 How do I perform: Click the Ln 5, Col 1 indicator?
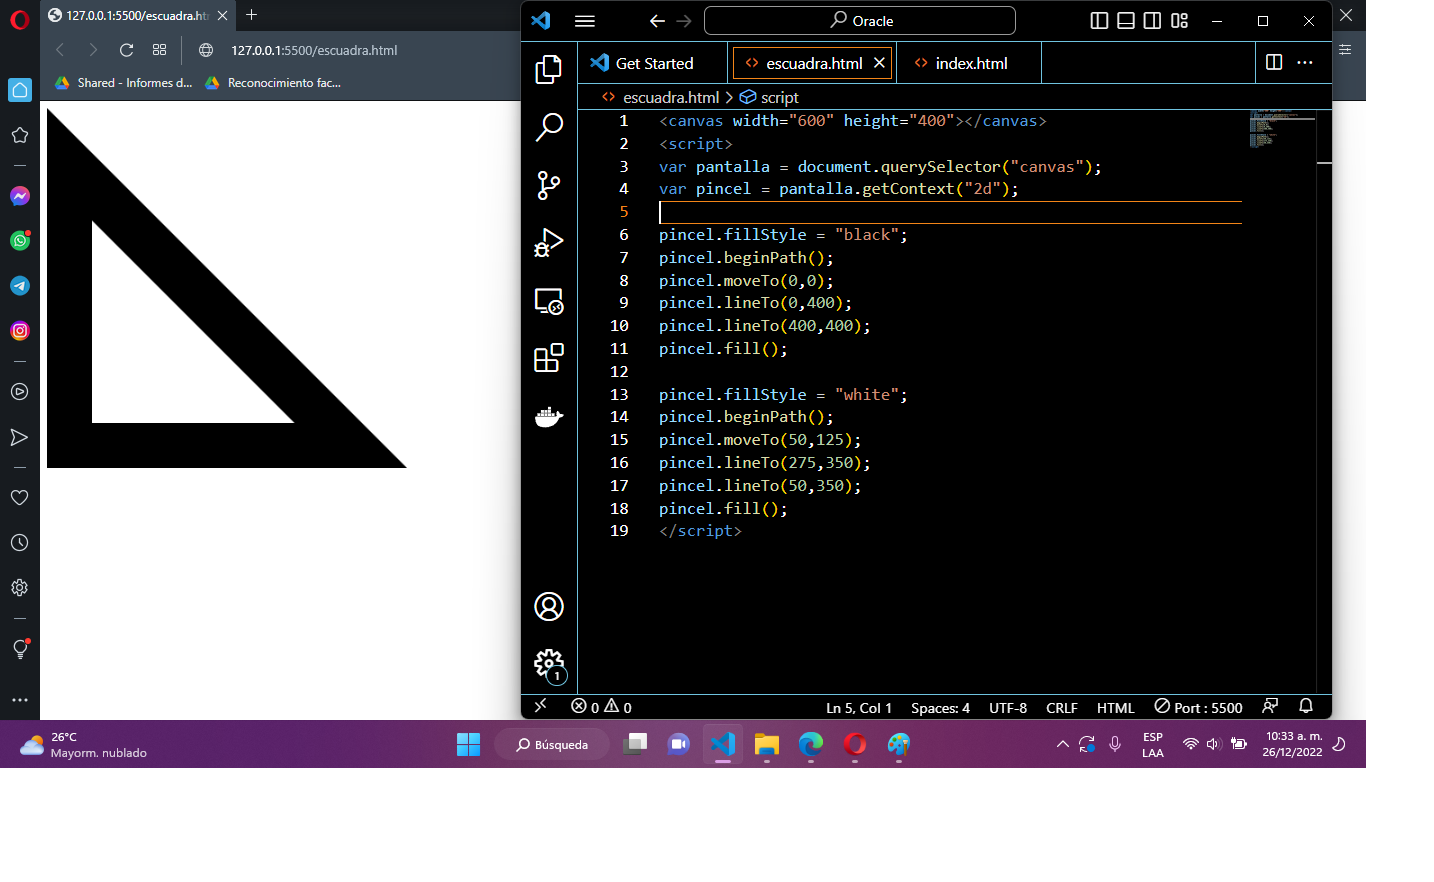pyautogui.click(x=859, y=707)
